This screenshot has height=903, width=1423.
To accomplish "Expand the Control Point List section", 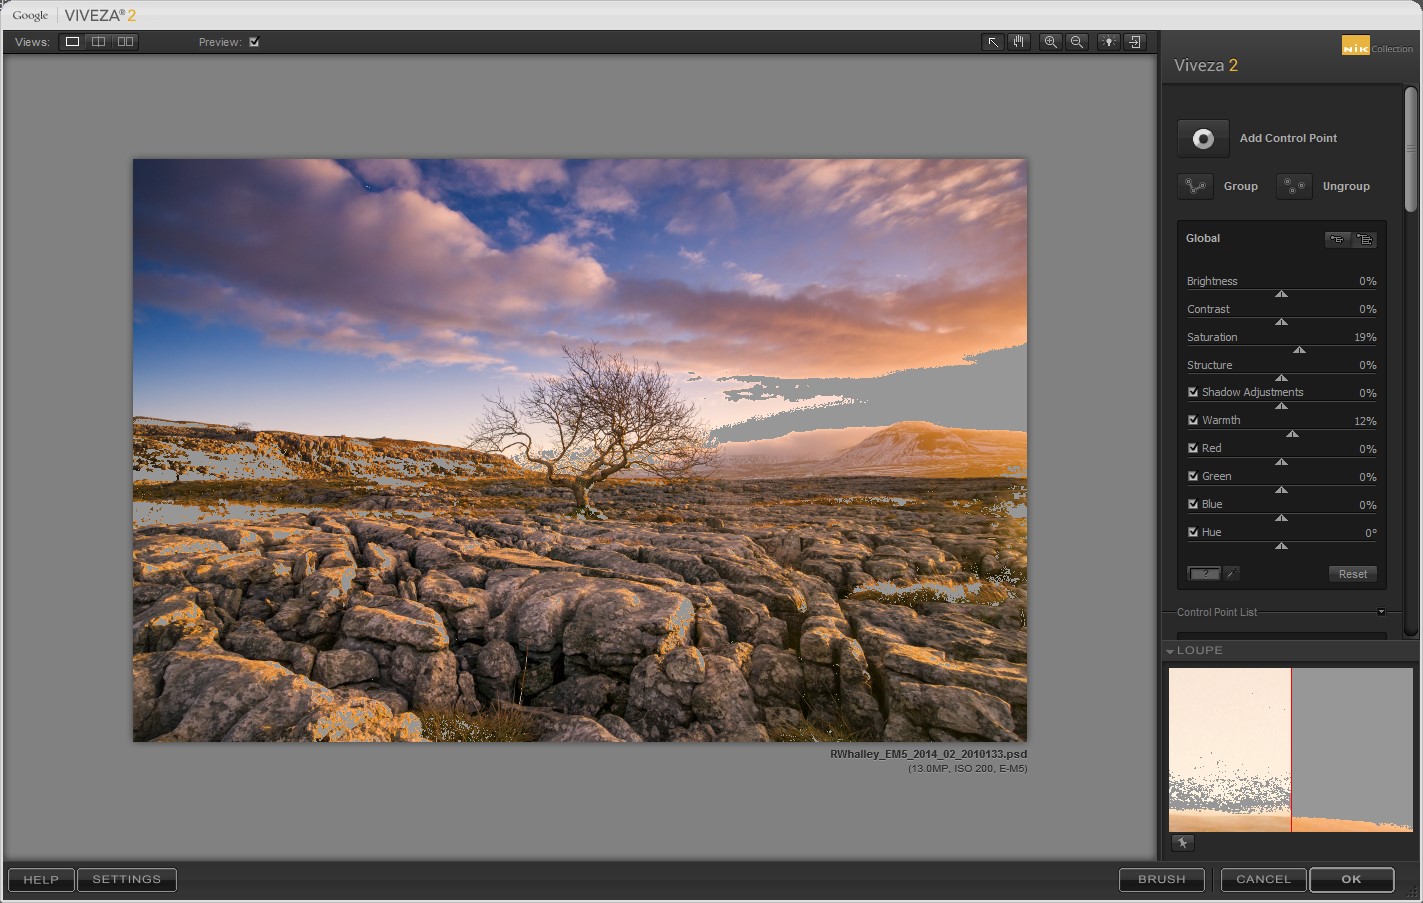I will coord(1381,612).
